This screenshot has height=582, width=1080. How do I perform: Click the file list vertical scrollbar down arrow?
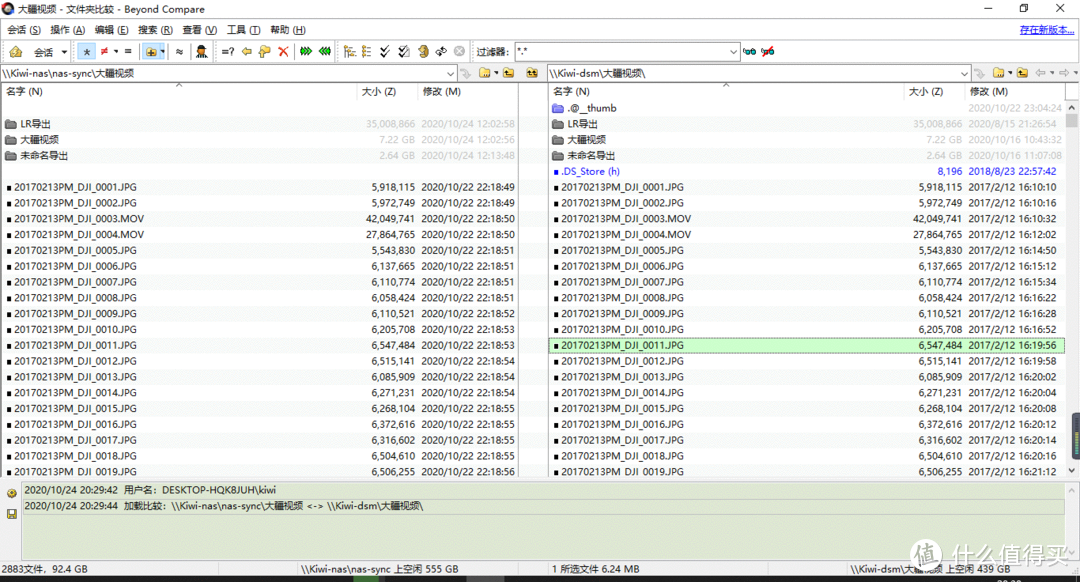click(1072, 470)
